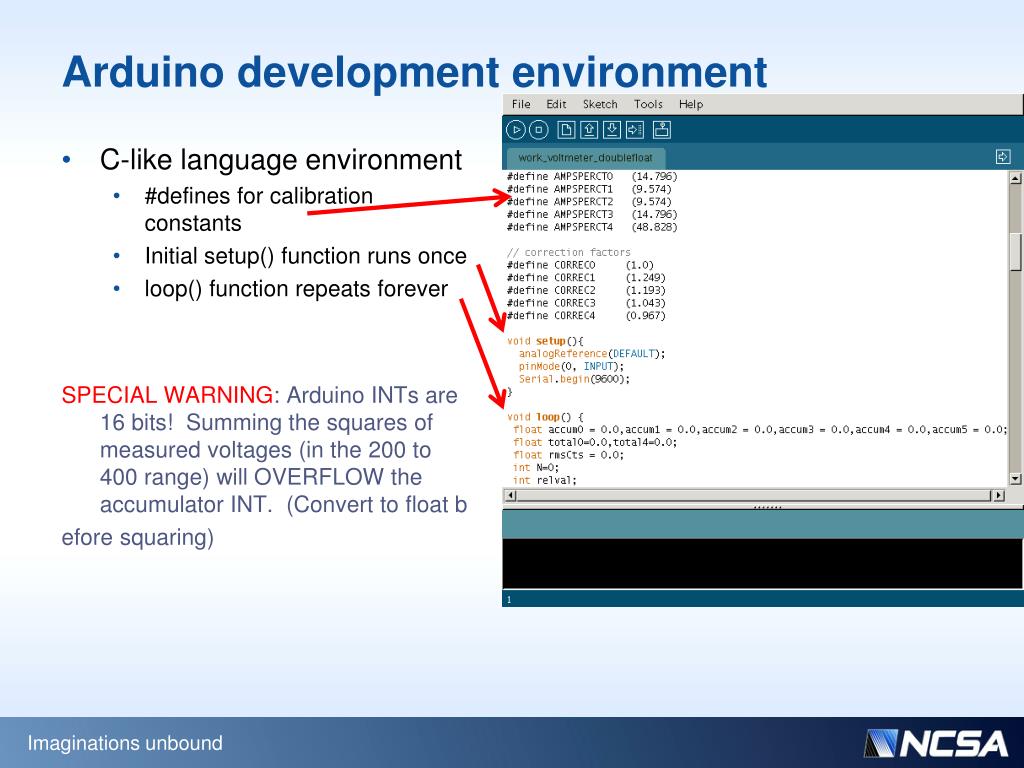1024x768 pixels.
Task: Click the line '#define CORREC2 (1.193)'
Action: [586, 290]
